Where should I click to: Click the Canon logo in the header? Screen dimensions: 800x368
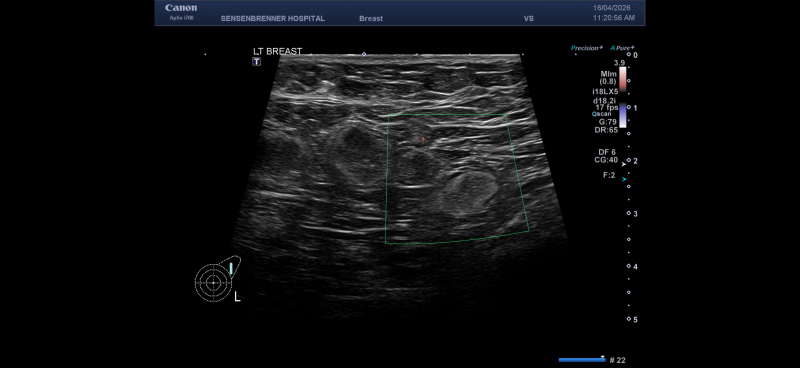tap(181, 8)
